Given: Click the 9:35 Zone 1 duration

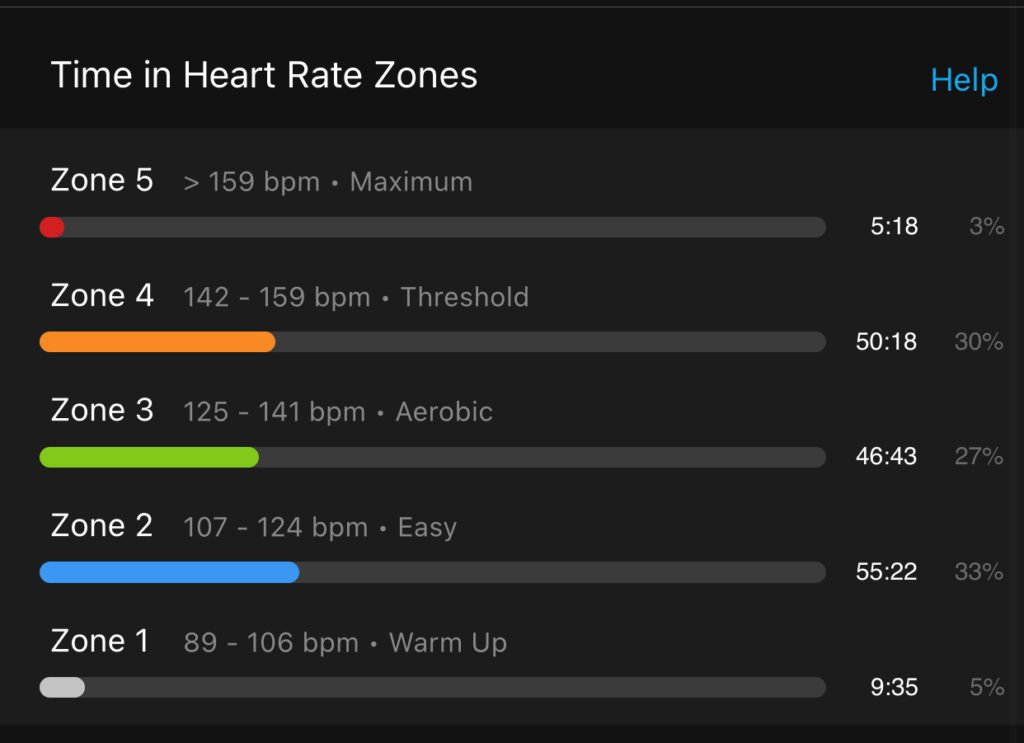Looking at the screenshot, I should pos(894,687).
